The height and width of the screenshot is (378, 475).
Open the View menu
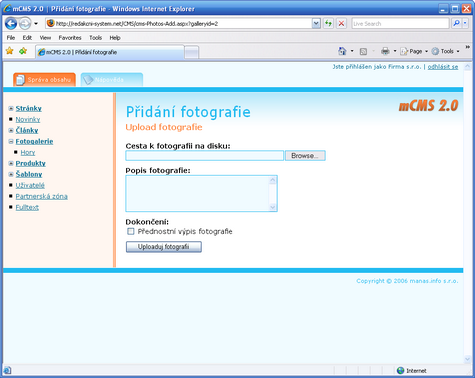tap(45, 38)
